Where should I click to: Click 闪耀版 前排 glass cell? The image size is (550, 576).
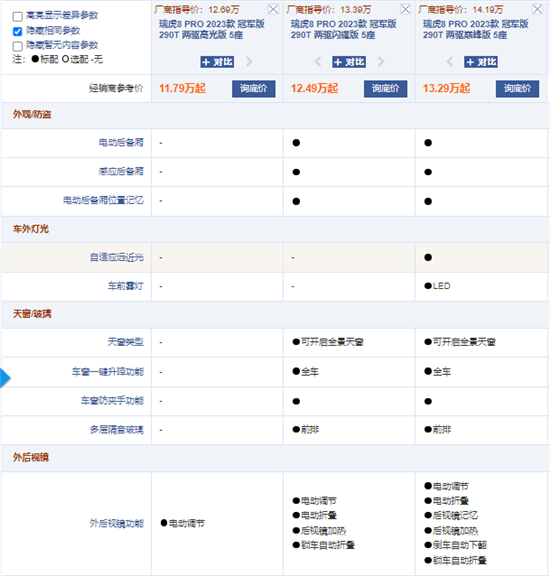pos(306,429)
